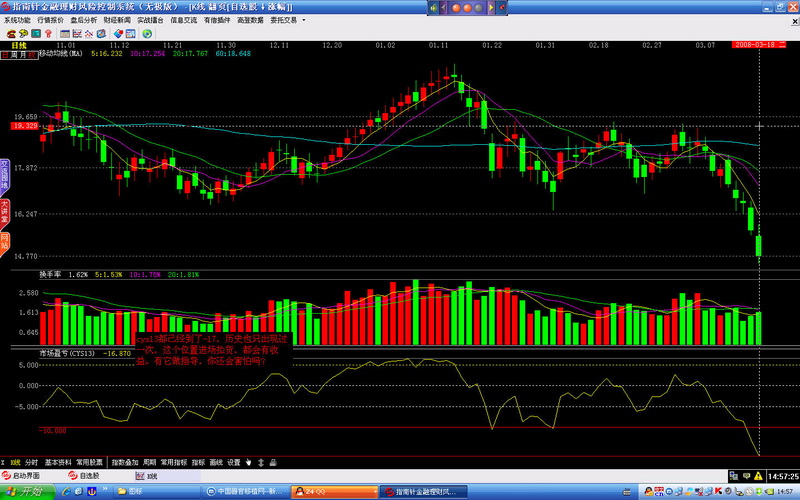
Task: Click the 2008-03-18 date marker
Action: coord(755,45)
